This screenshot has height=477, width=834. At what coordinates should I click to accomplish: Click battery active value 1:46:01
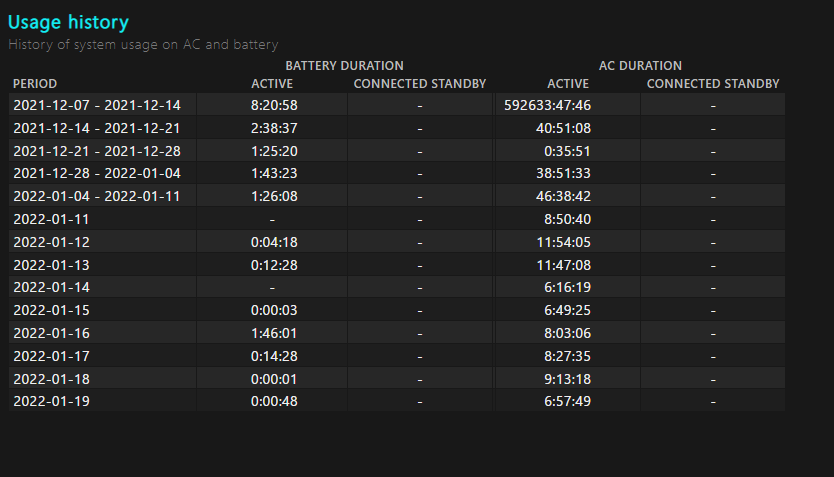[274, 333]
